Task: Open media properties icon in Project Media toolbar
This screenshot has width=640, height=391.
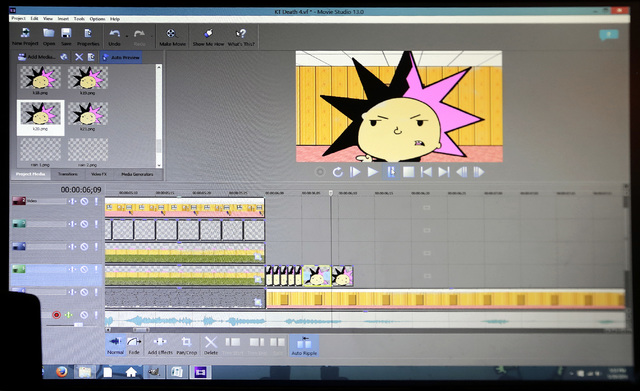Action: (91, 57)
